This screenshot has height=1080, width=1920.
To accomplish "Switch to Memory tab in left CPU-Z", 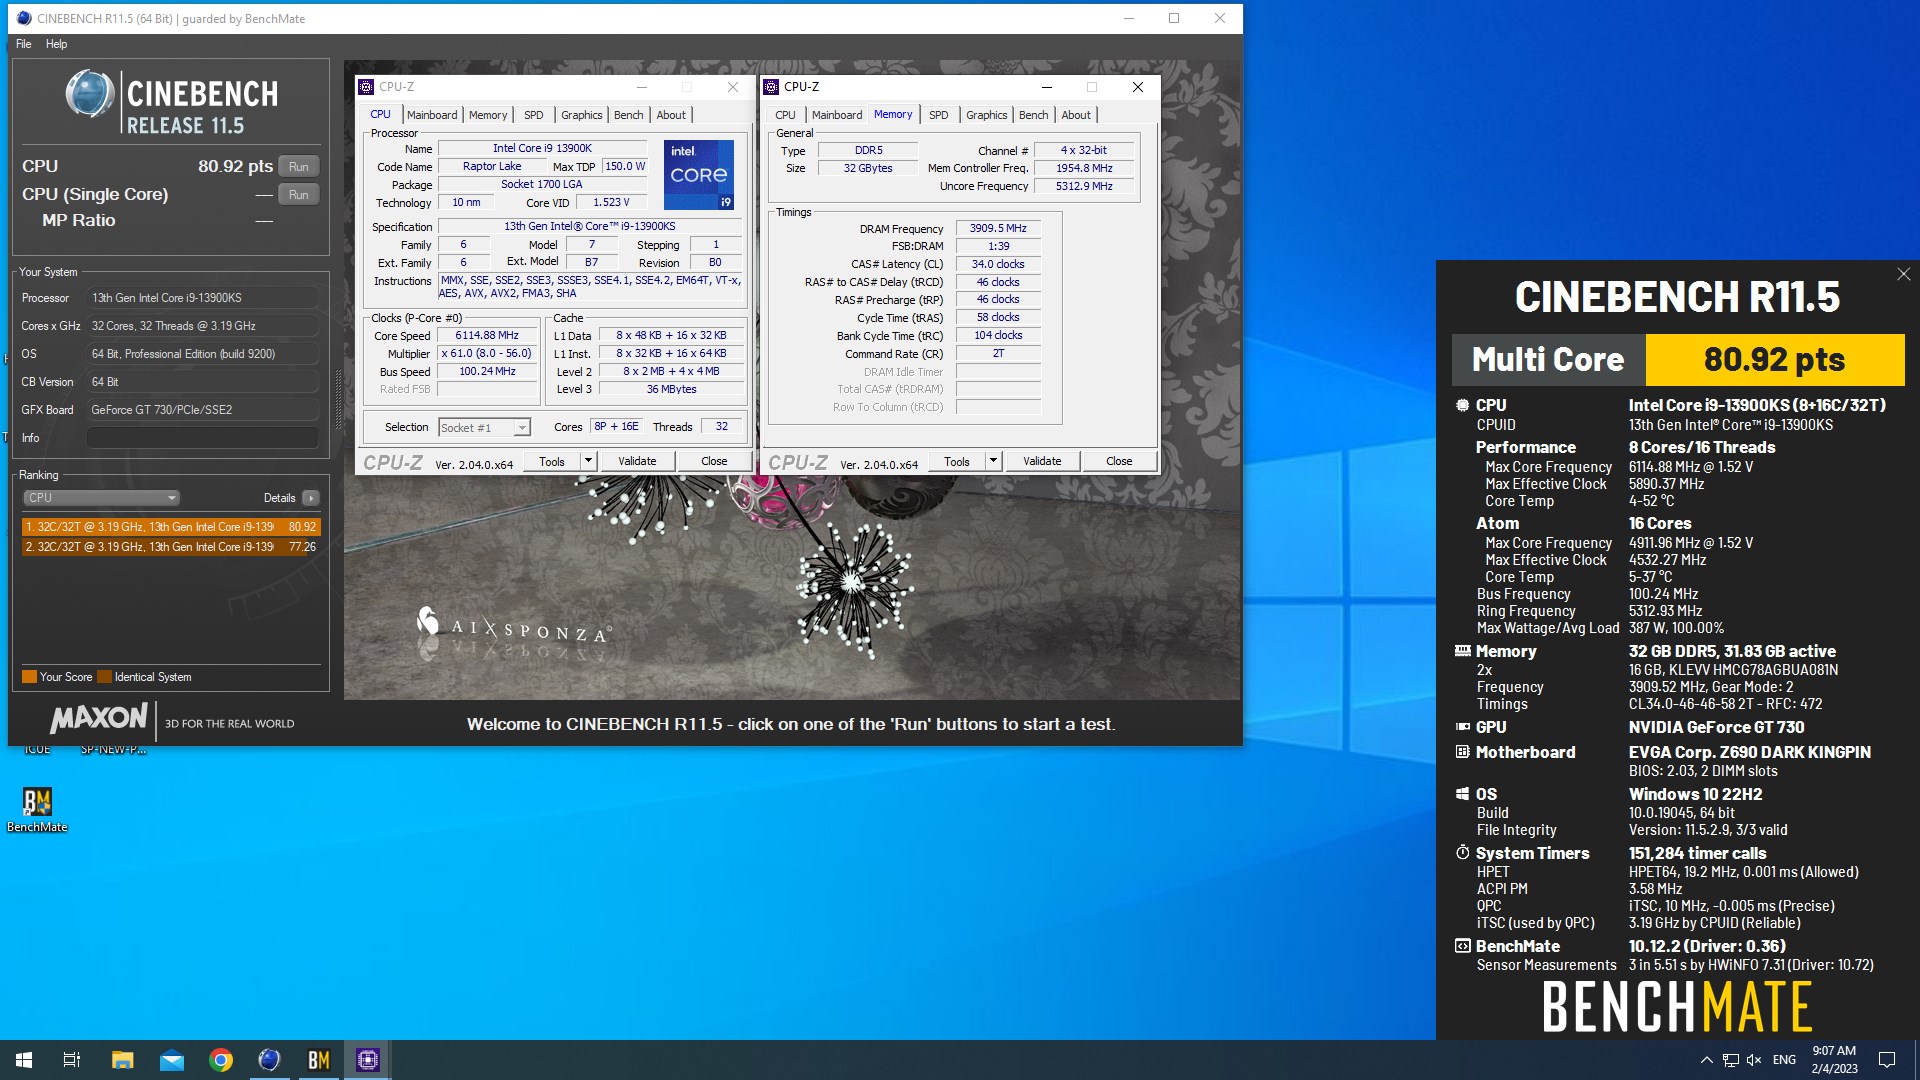I will click(x=488, y=115).
